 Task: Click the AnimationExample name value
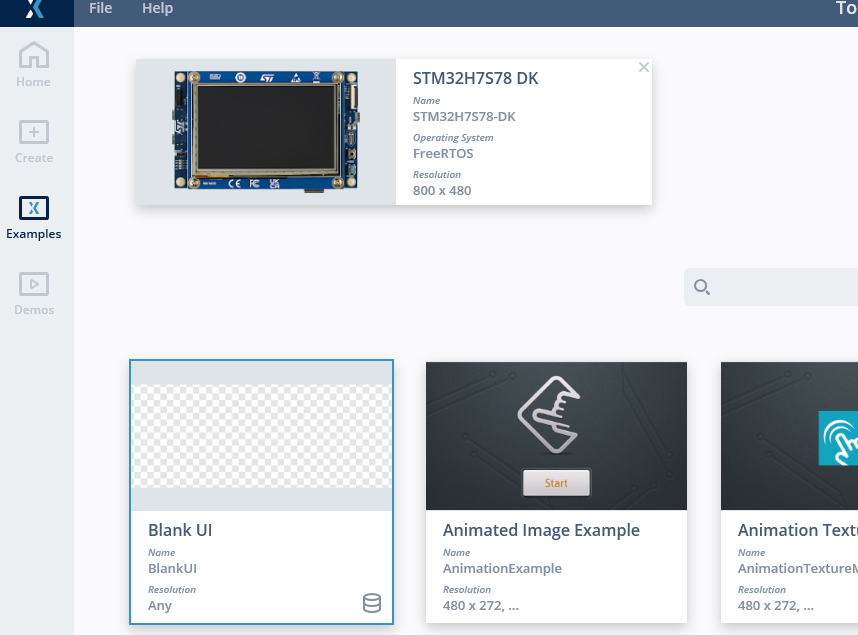click(502, 568)
